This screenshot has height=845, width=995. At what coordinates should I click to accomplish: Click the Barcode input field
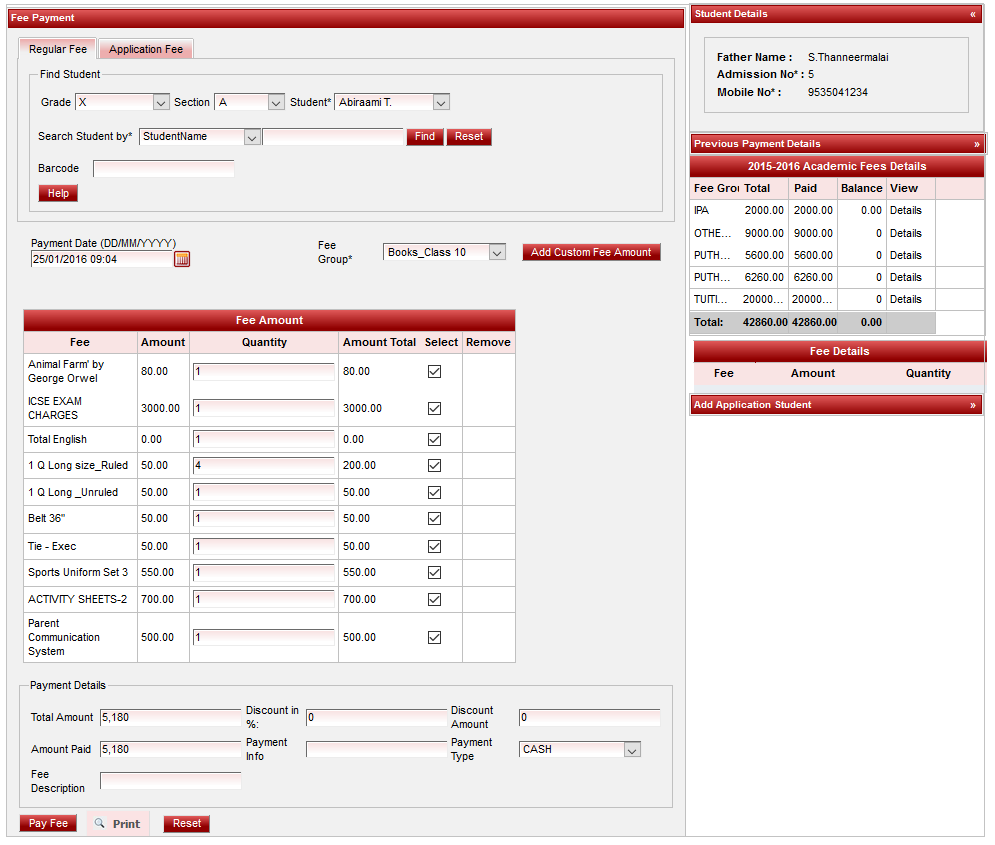point(164,169)
